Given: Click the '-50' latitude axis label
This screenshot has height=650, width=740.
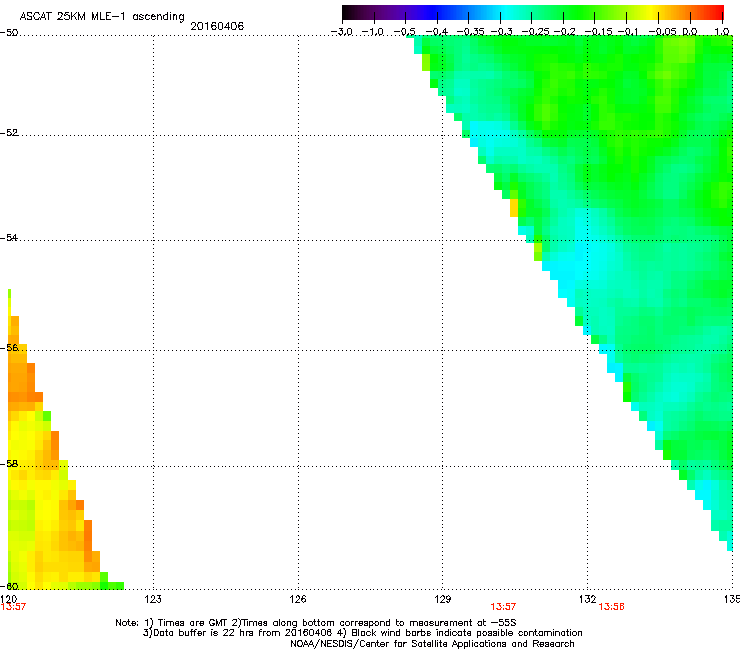Looking at the screenshot, I should 9,33.
